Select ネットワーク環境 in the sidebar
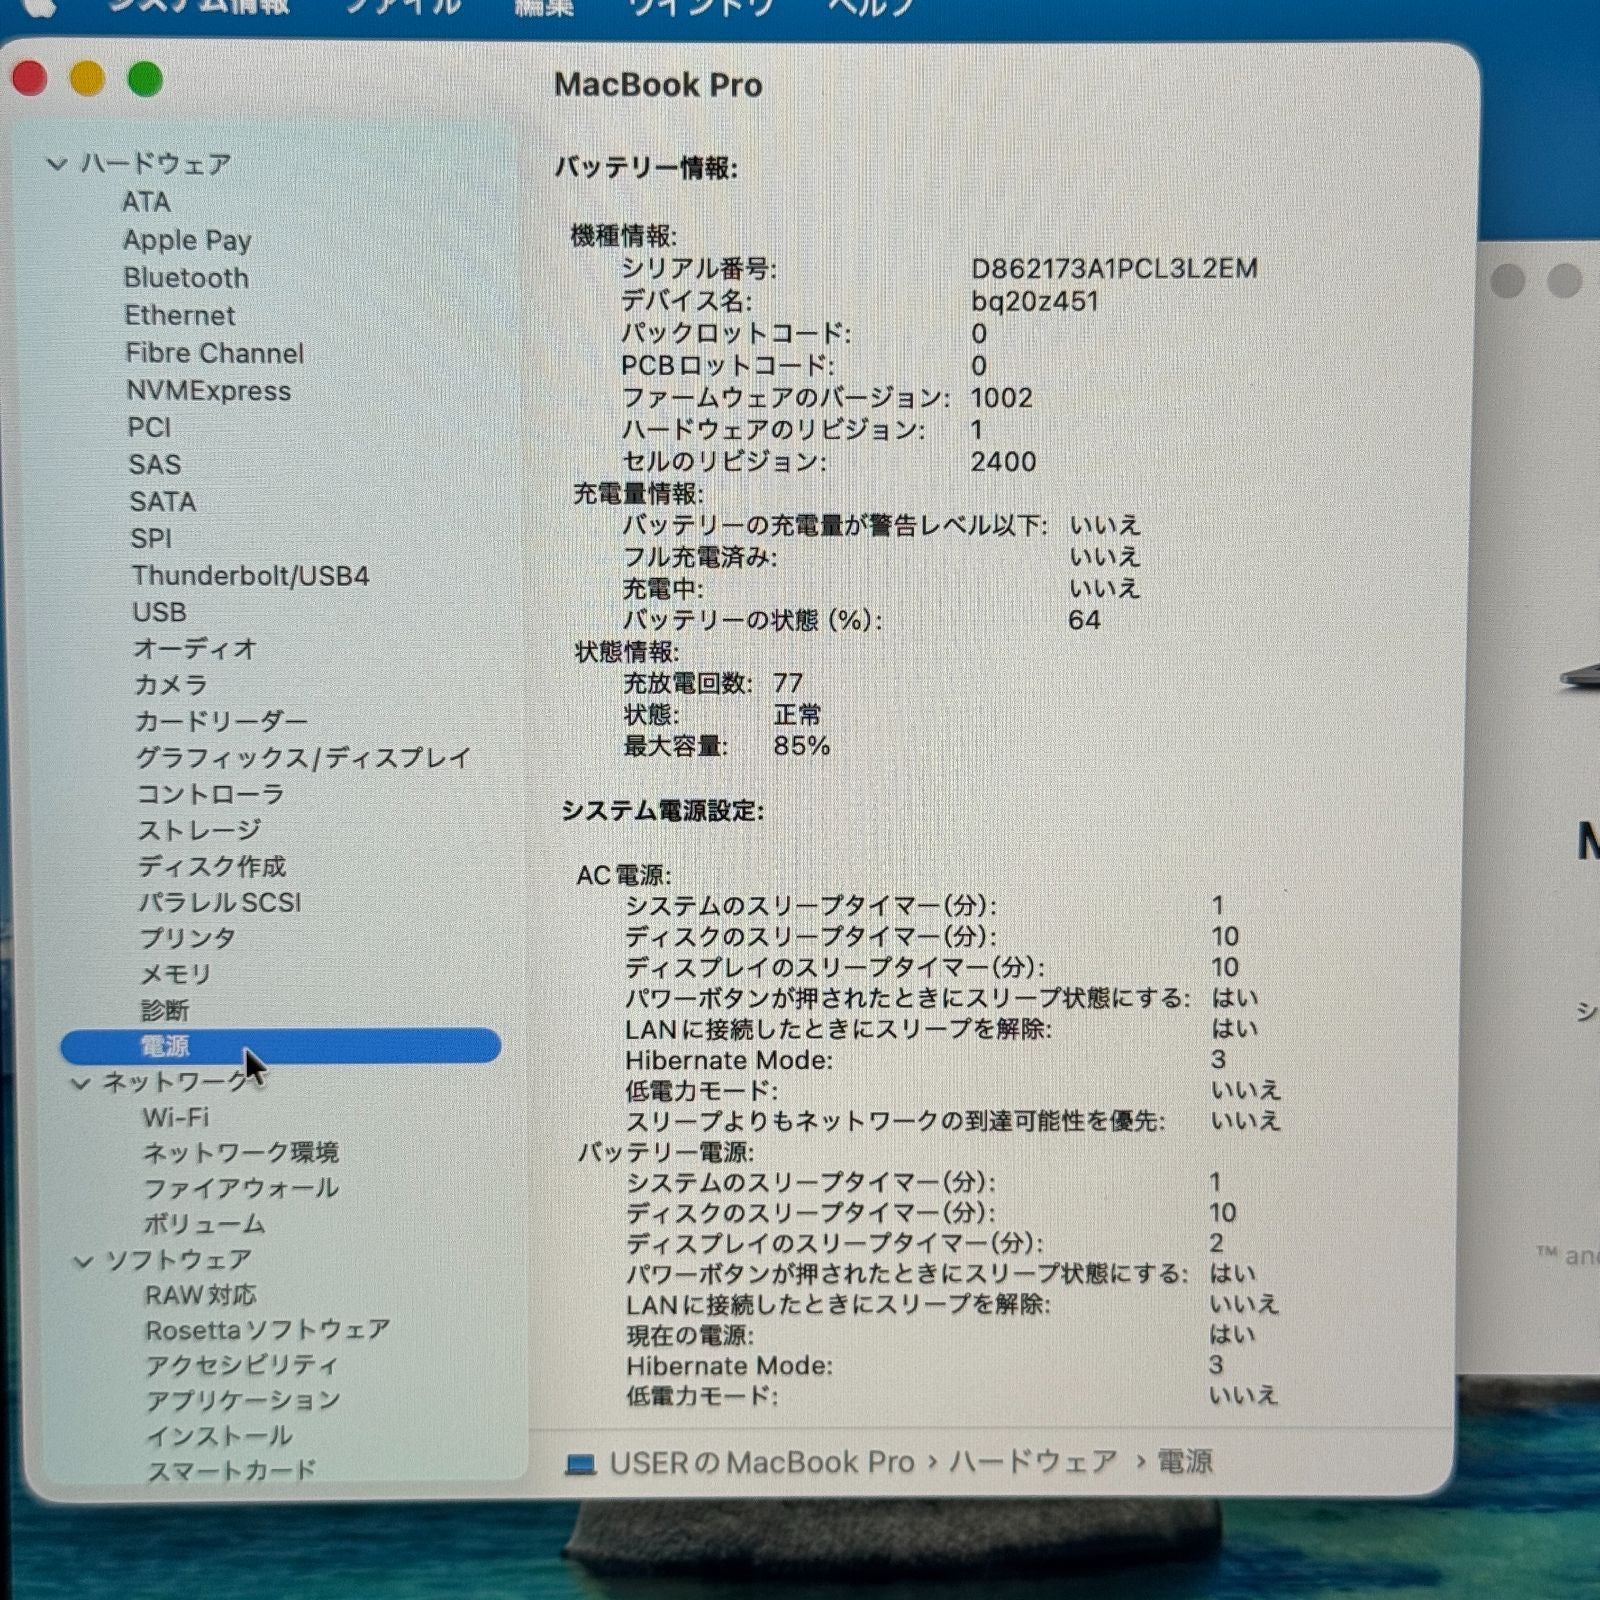 (241, 1153)
